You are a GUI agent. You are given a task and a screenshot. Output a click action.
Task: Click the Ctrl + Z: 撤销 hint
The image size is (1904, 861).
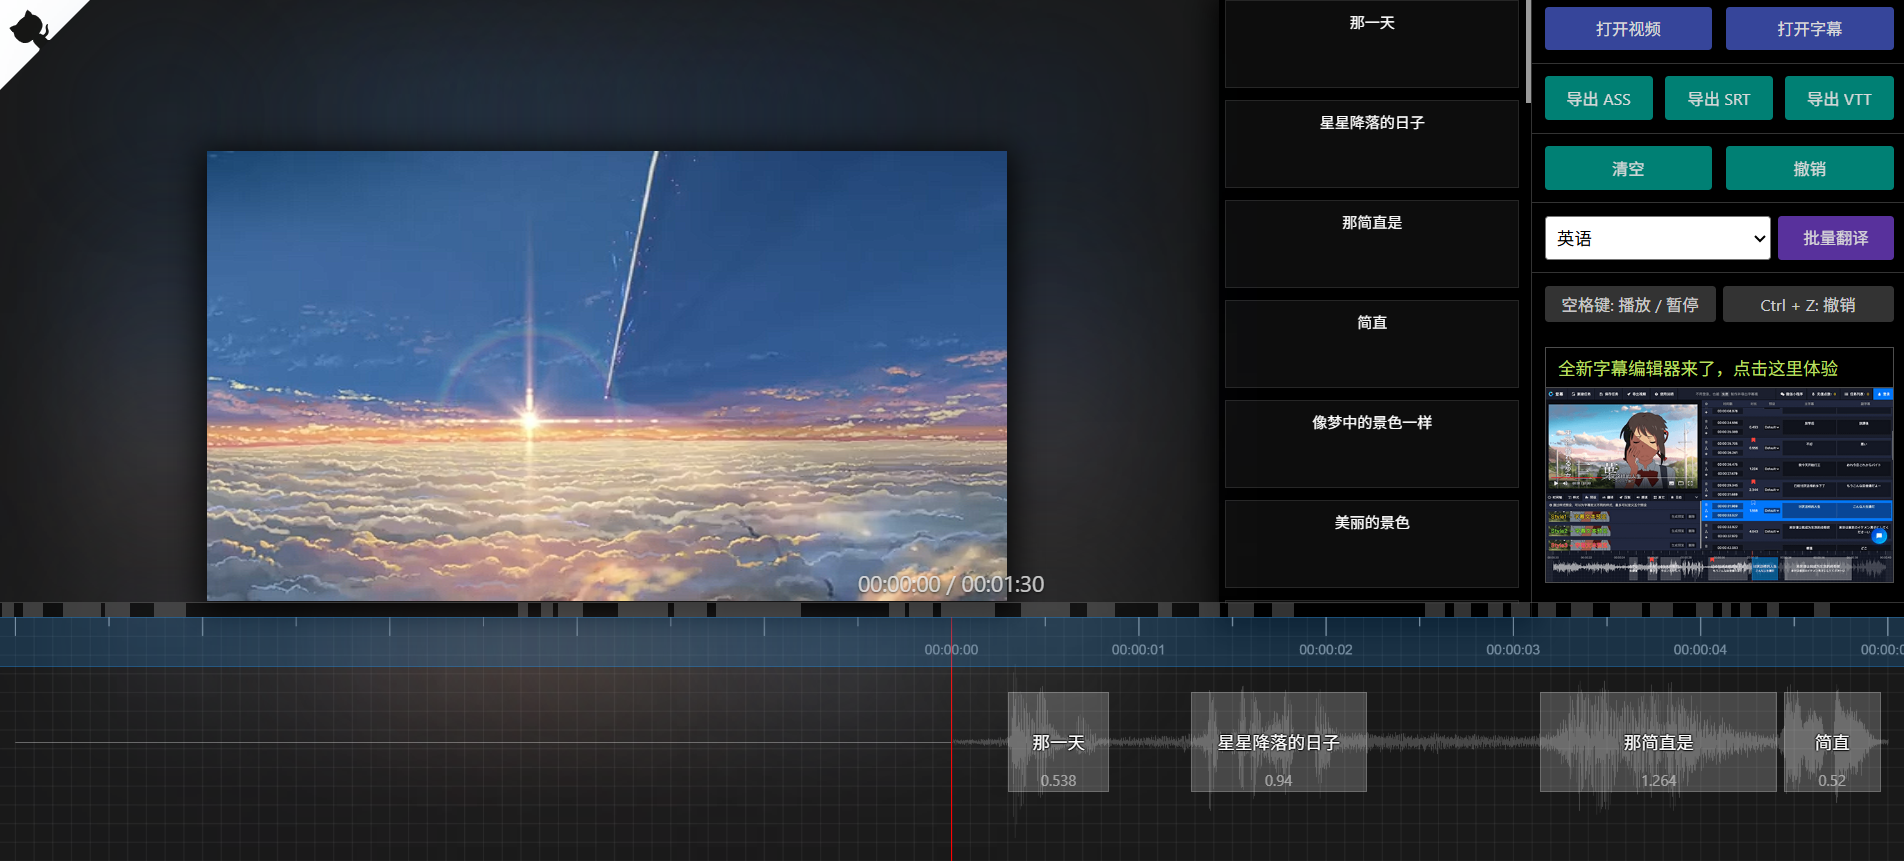[1808, 305]
